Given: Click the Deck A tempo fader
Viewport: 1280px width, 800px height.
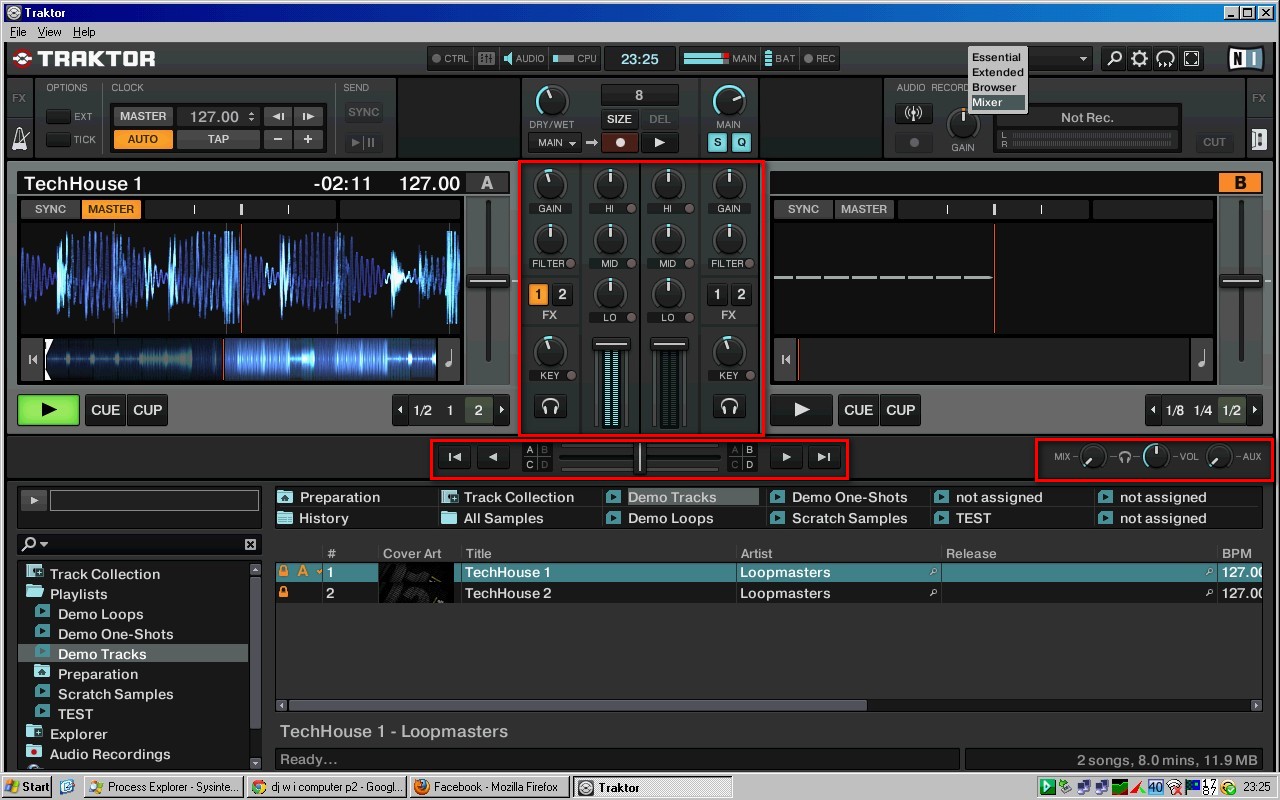Looking at the screenshot, I should point(488,282).
